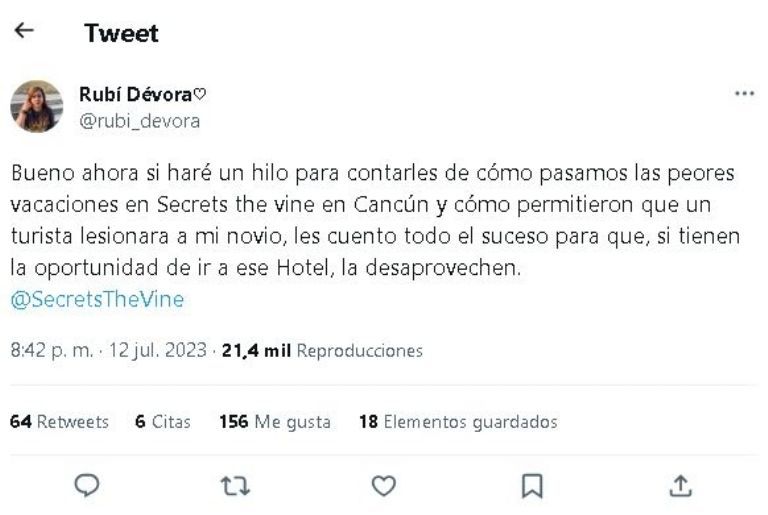Click the 8:42 p. m. timestamp
This screenshot has width=768, height=515.
pos(51,350)
